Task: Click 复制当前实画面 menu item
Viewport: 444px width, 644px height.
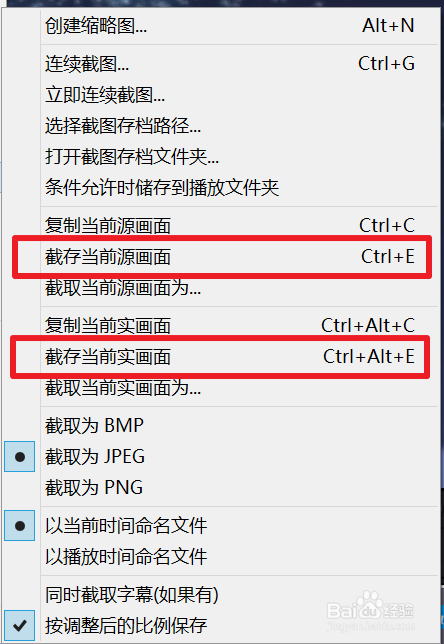Action: coord(222,325)
